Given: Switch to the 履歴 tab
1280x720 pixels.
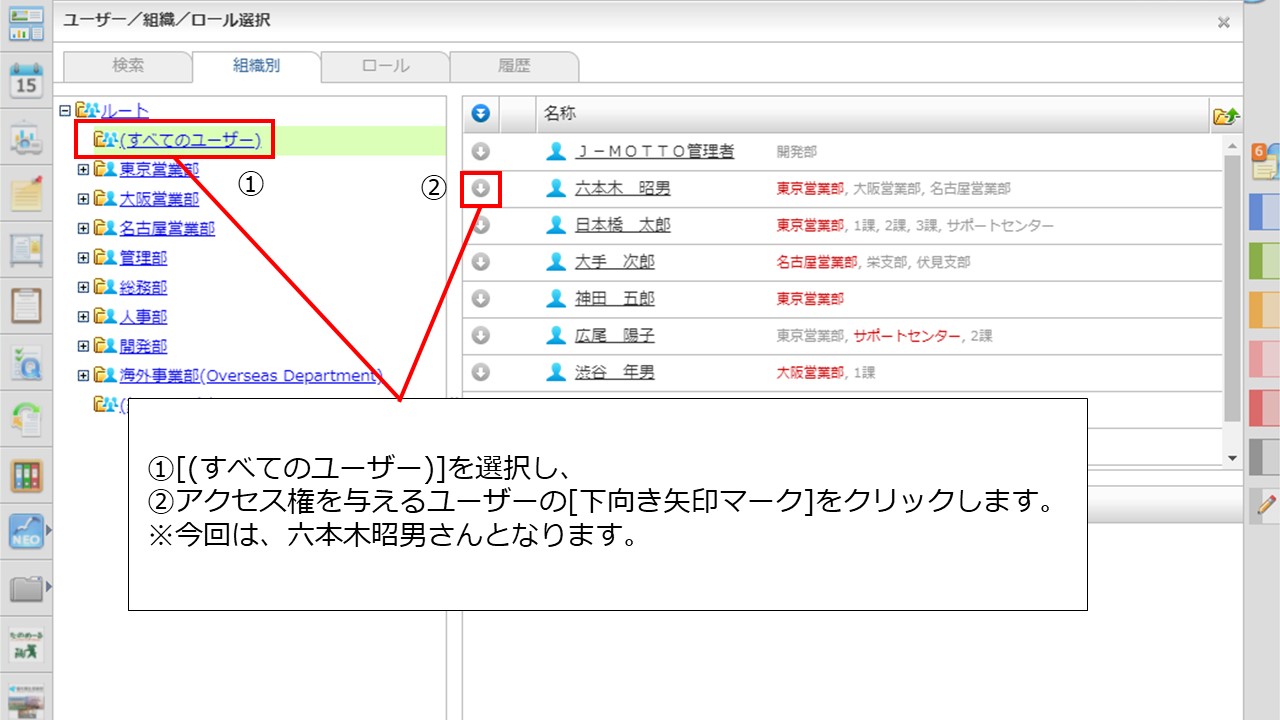Looking at the screenshot, I should click(514, 66).
